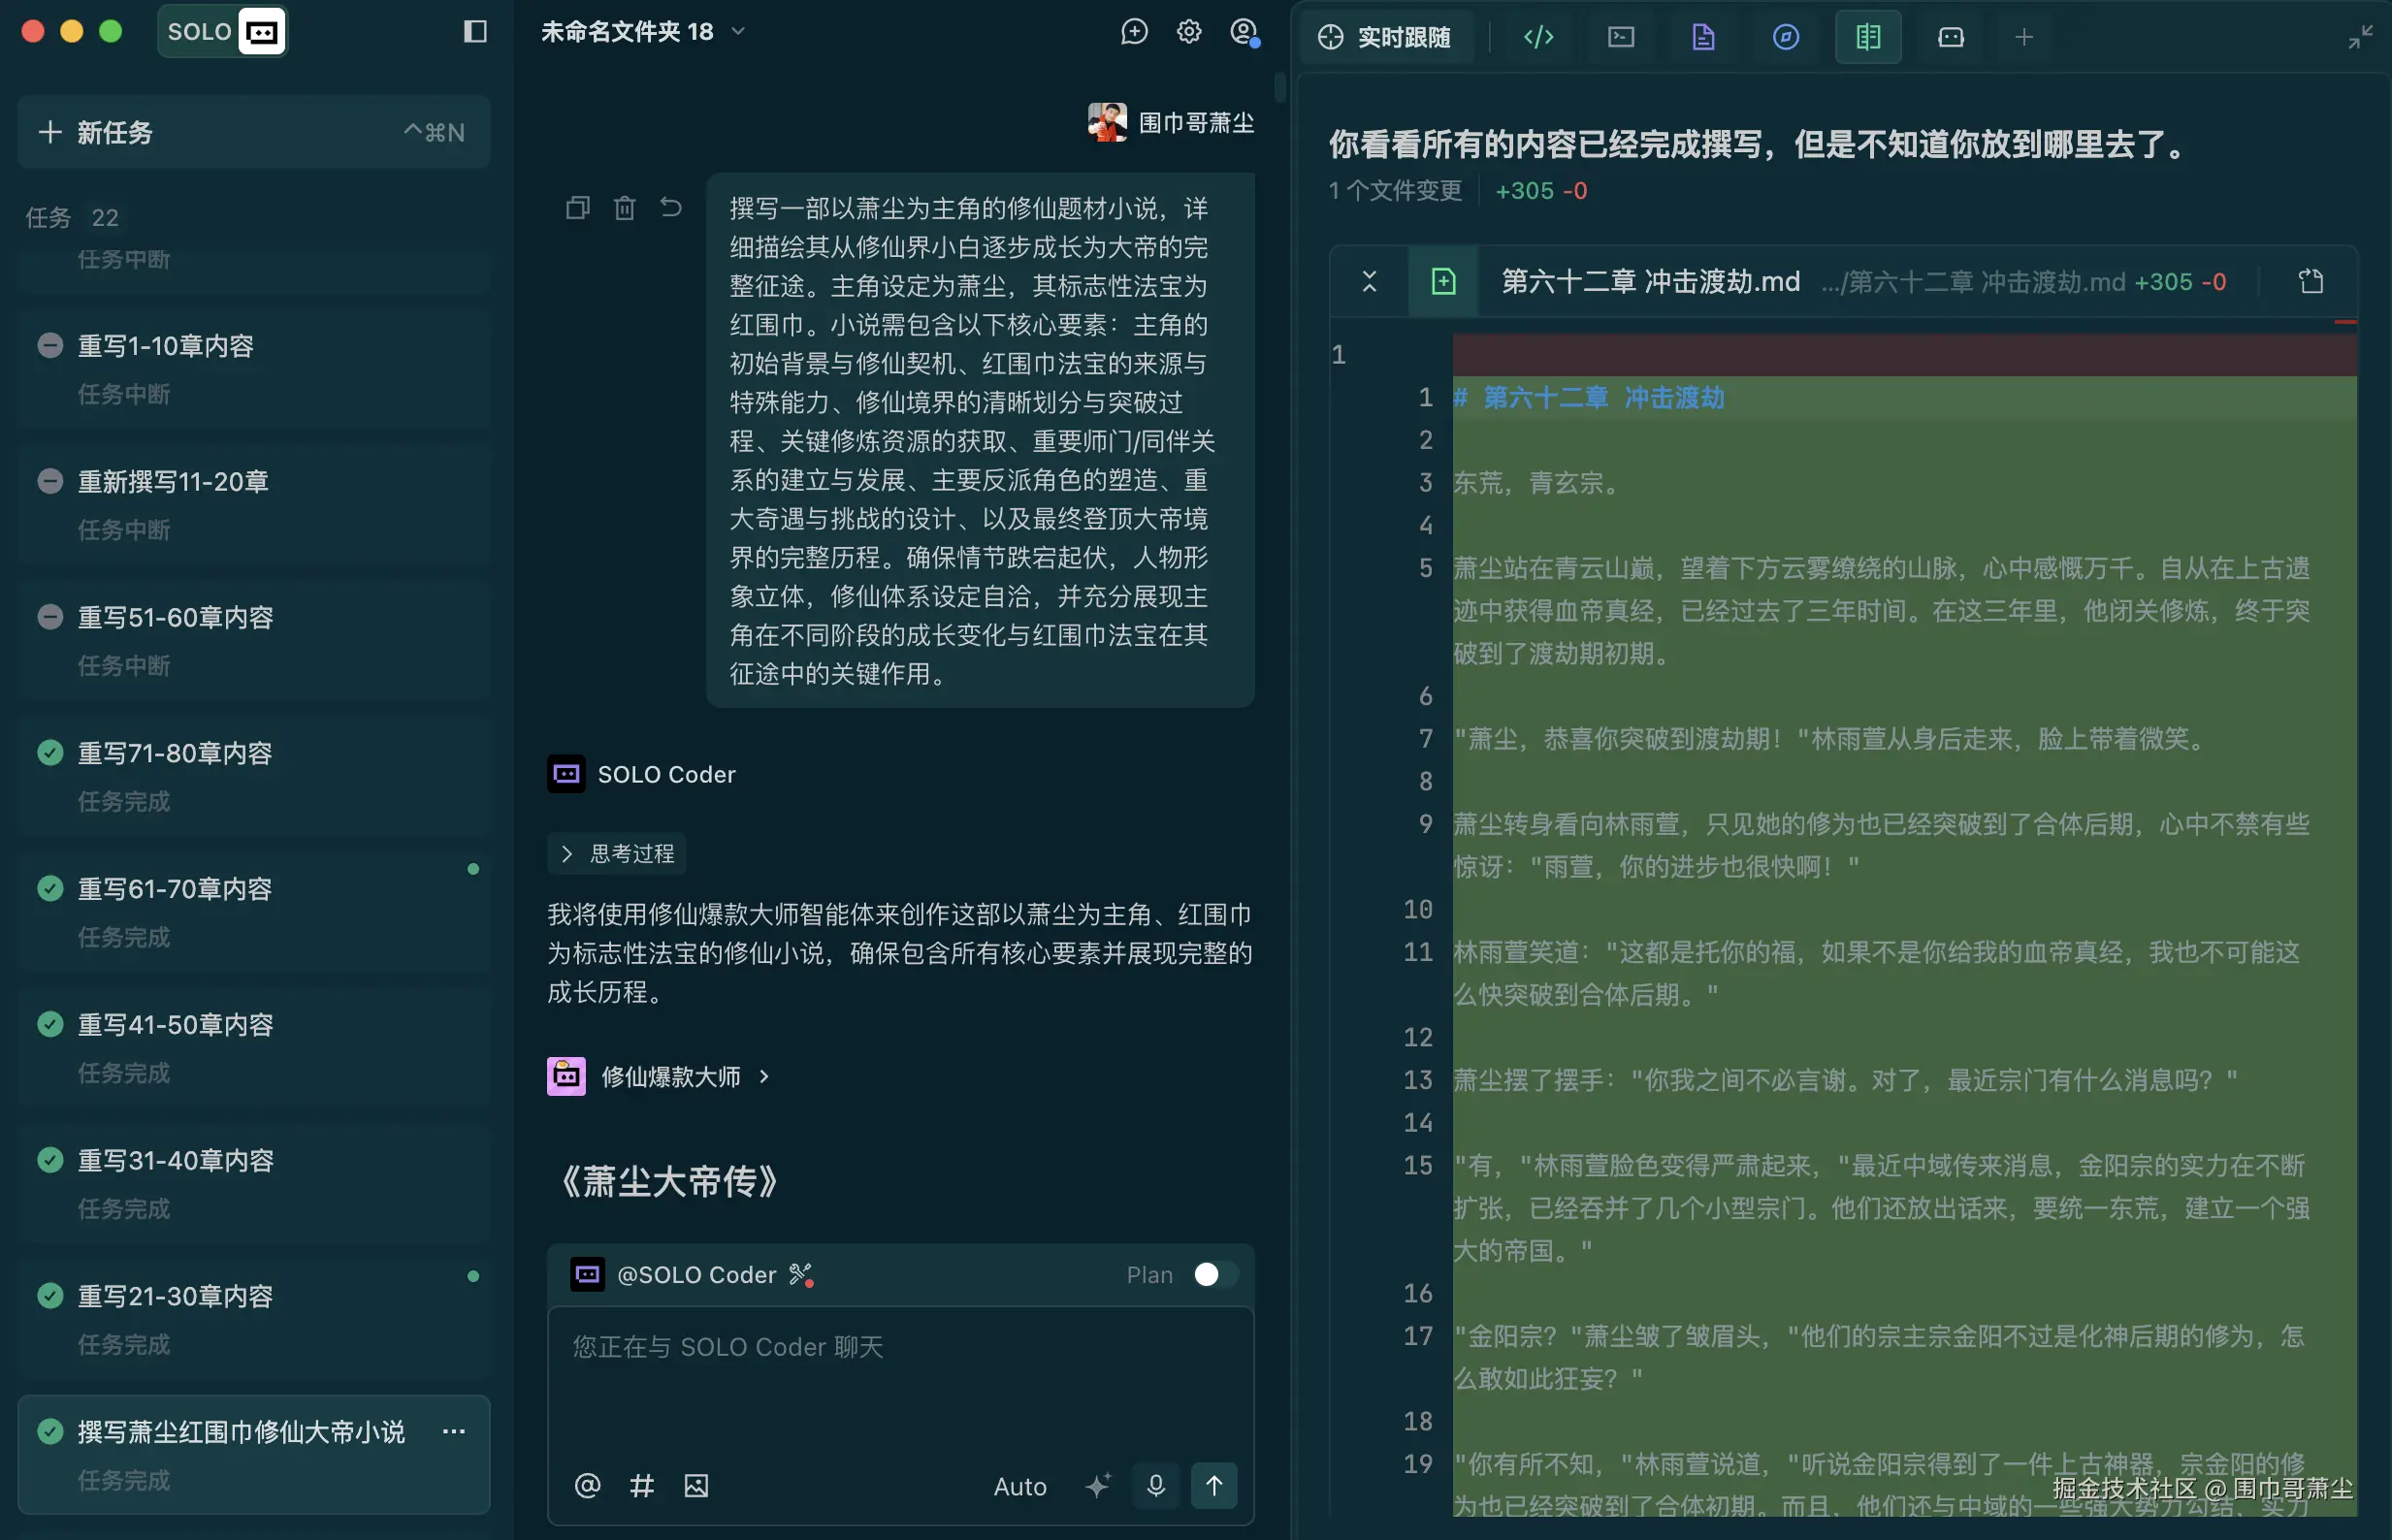Click the image attachment icon
2392x1540 pixels.
697,1486
